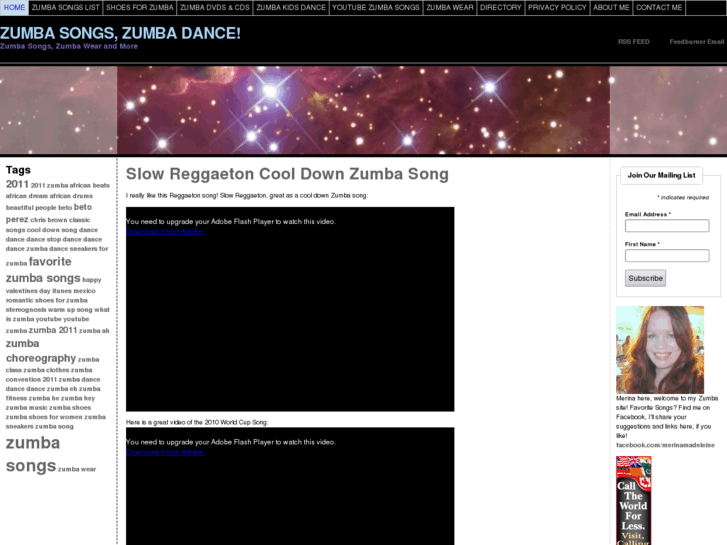Open the happy valentines day tag
The width and height of the screenshot is (727, 545).
click(53, 285)
